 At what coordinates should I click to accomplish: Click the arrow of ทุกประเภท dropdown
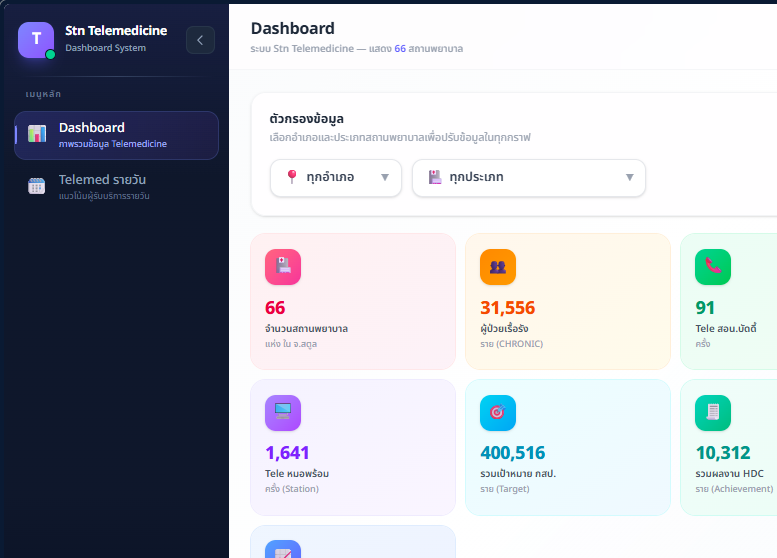pyautogui.click(x=629, y=177)
